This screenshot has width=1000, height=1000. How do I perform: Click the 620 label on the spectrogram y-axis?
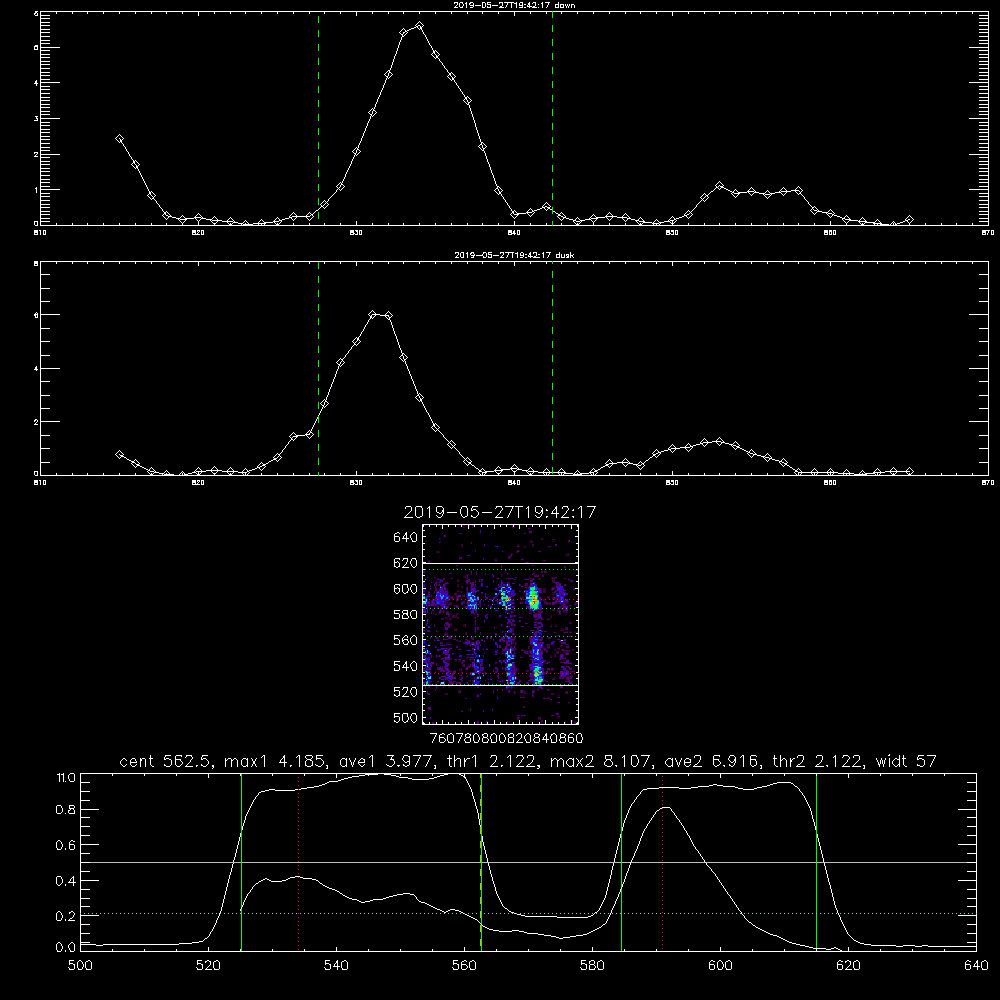coord(406,563)
